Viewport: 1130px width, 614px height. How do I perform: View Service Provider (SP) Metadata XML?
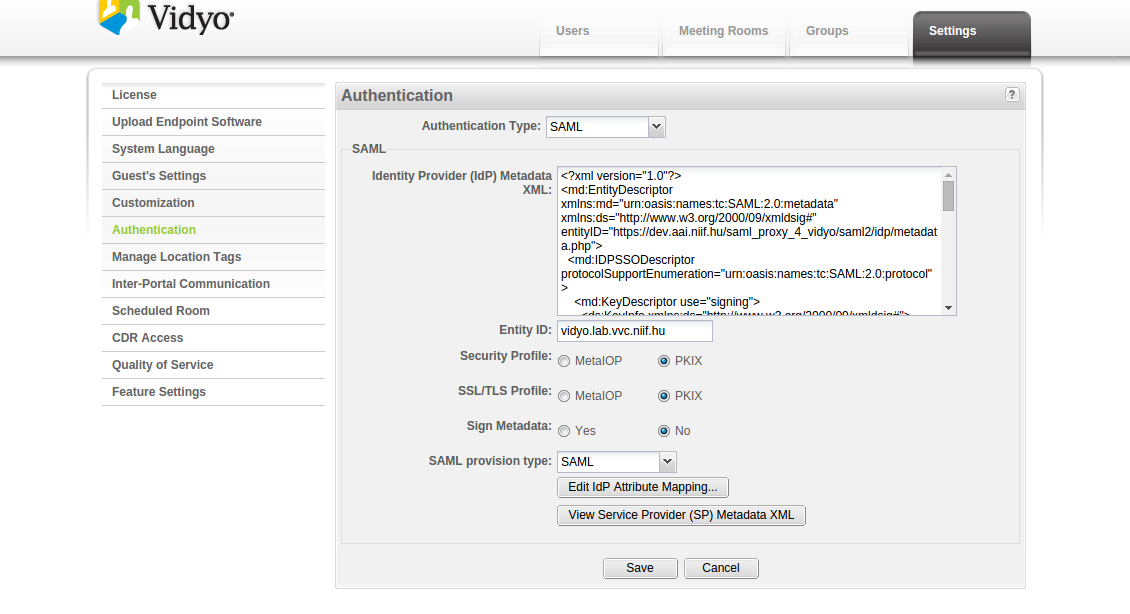(681, 515)
